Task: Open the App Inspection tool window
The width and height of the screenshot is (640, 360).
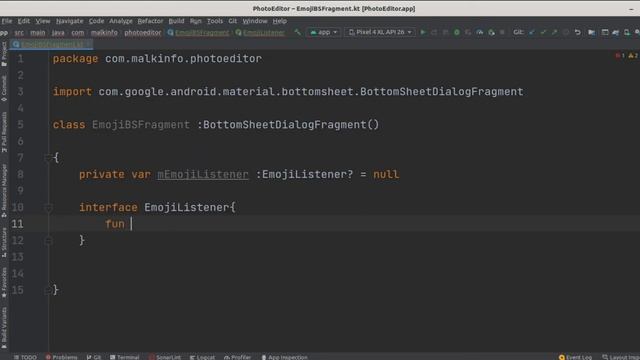Action: point(284,357)
